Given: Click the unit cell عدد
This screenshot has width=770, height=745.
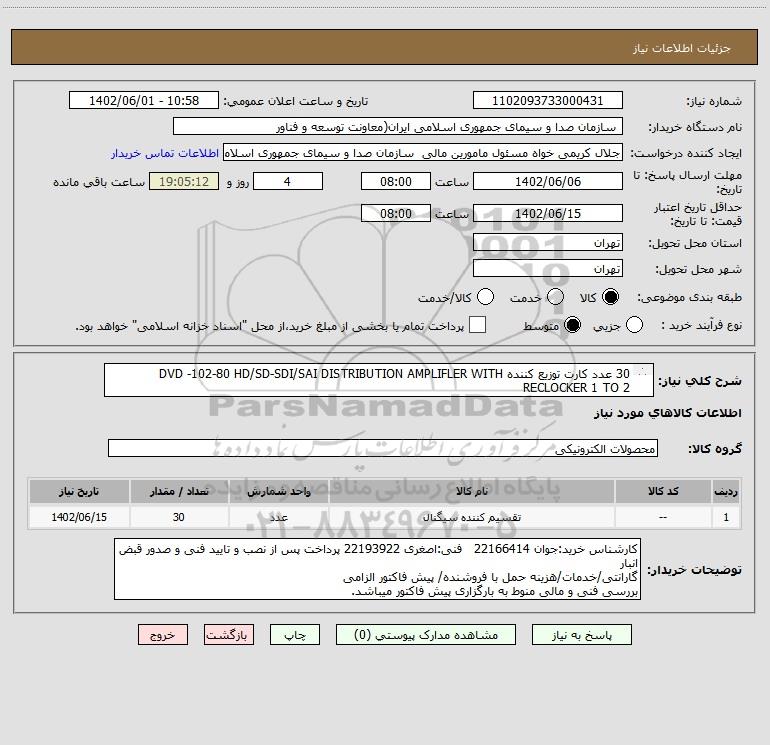Looking at the screenshot, I should 279,517.
